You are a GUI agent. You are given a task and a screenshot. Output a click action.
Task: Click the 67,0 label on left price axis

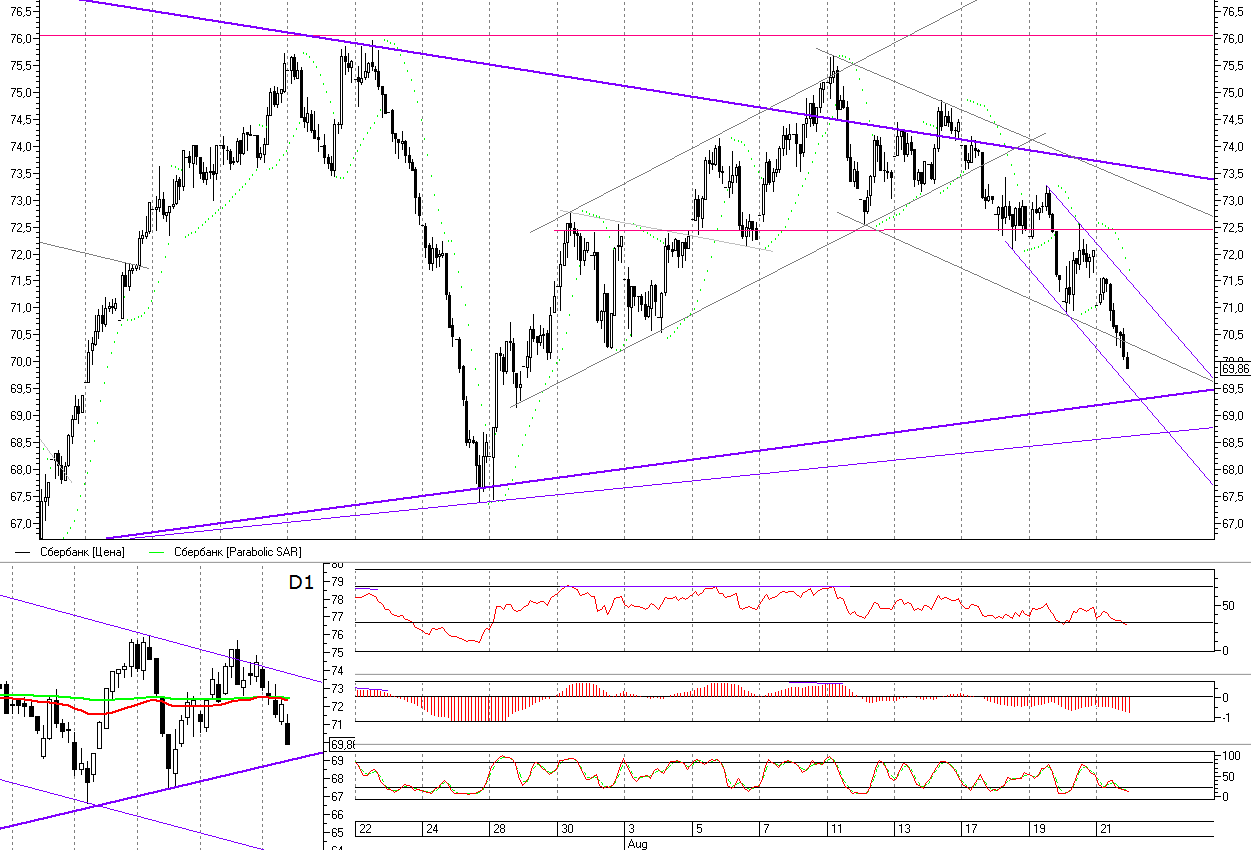coord(20,523)
